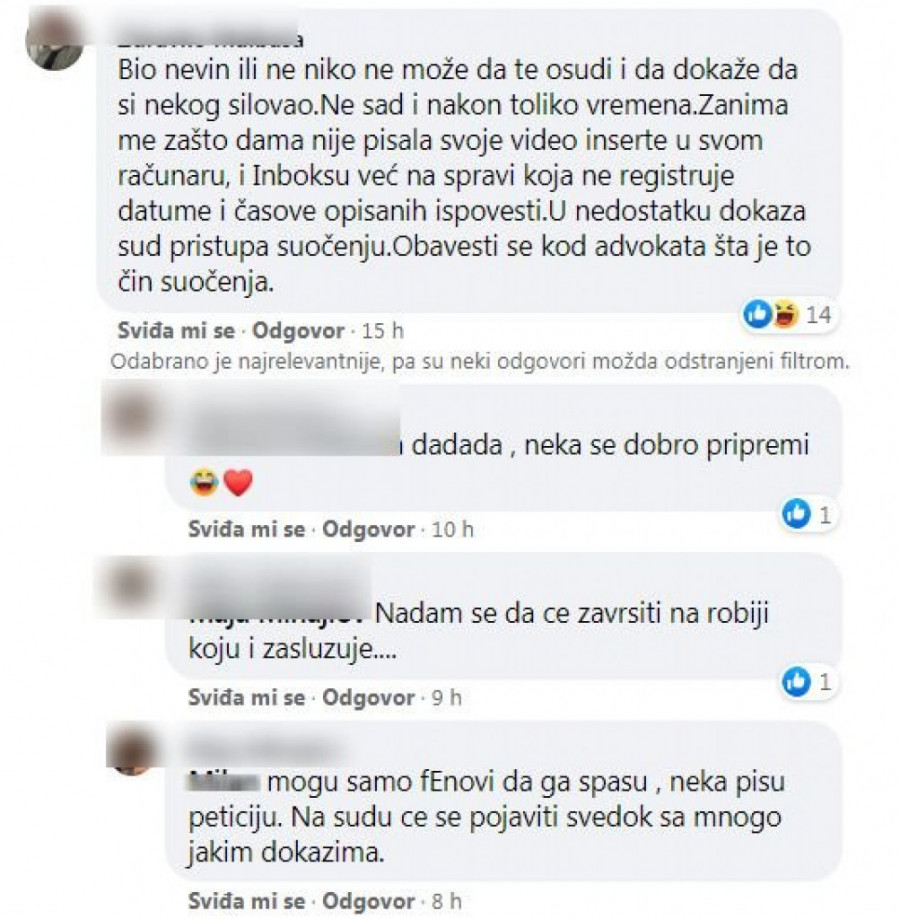Click 'Sviđa mi se' under 'dadada' reply
Image resolution: width=900 pixels, height=919 pixels.
247,530
